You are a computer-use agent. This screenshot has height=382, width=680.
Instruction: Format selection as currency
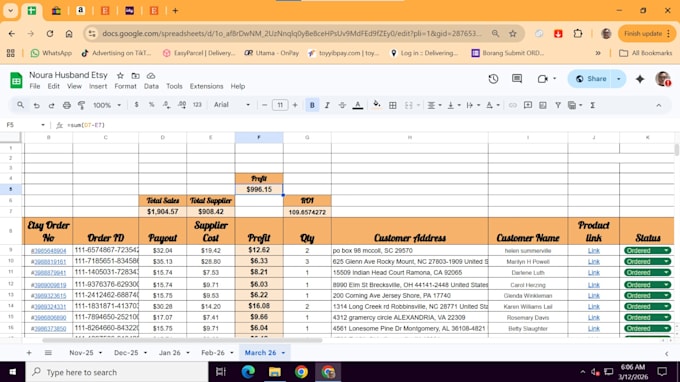tap(137, 105)
